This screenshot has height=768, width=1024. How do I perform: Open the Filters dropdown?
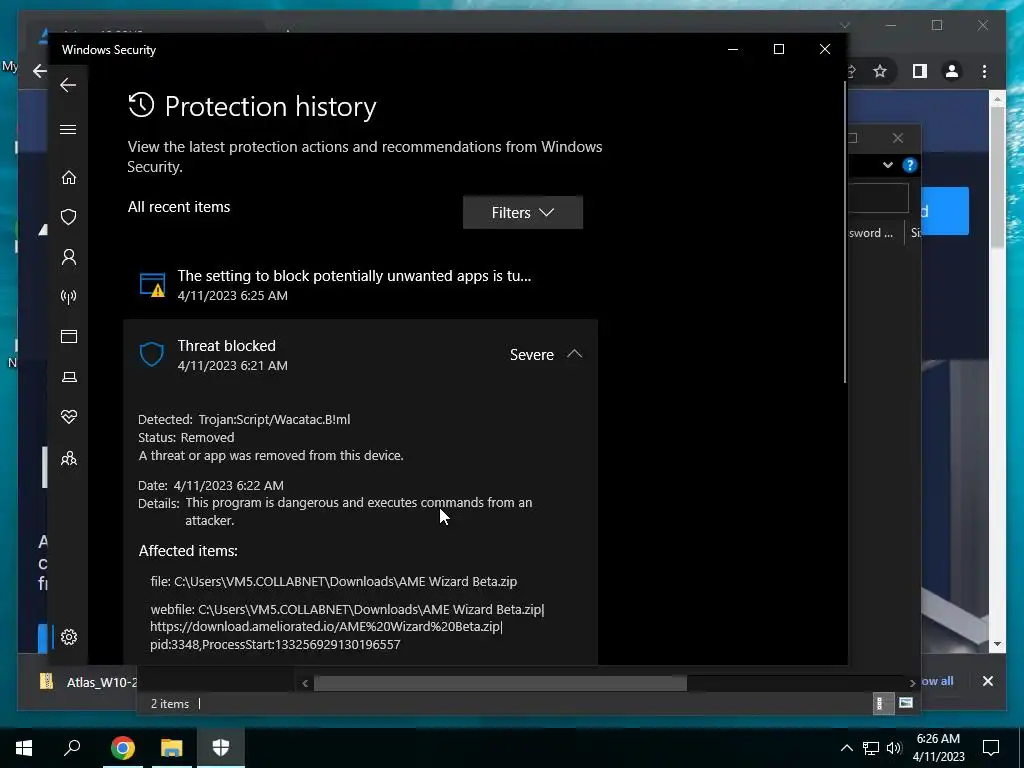522,212
